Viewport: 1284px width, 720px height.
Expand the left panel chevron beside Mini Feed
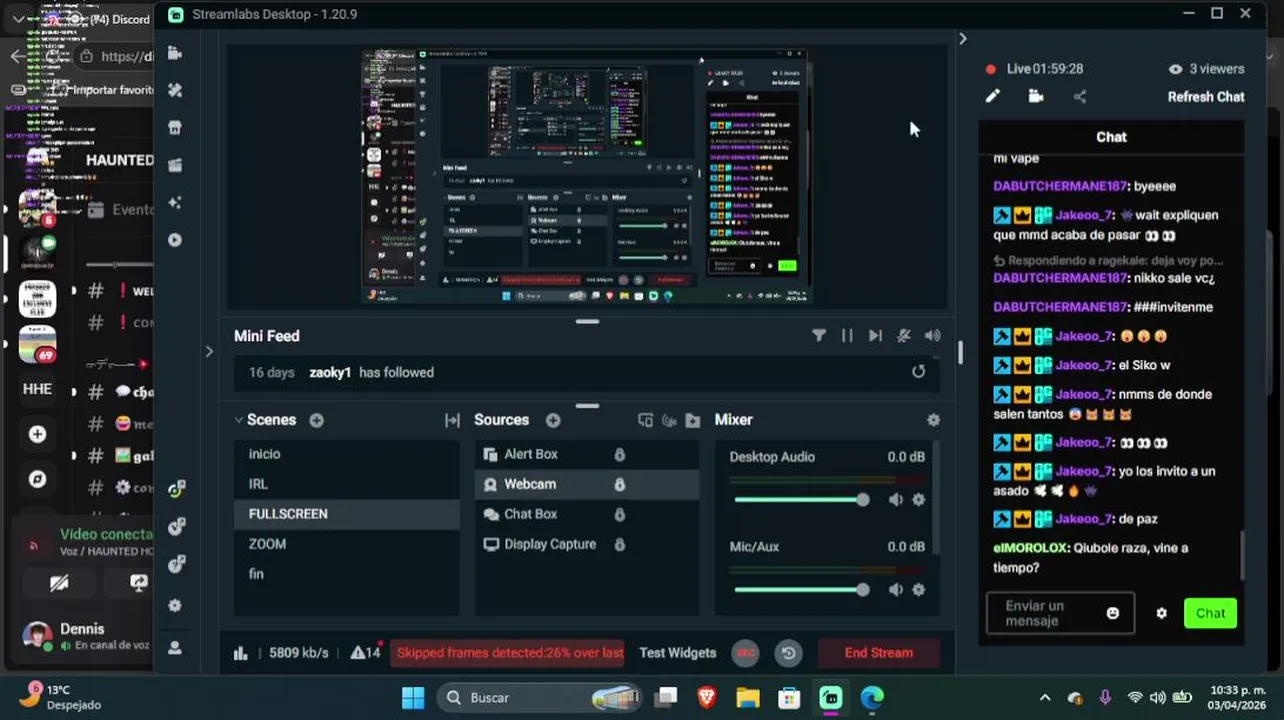pos(209,351)
